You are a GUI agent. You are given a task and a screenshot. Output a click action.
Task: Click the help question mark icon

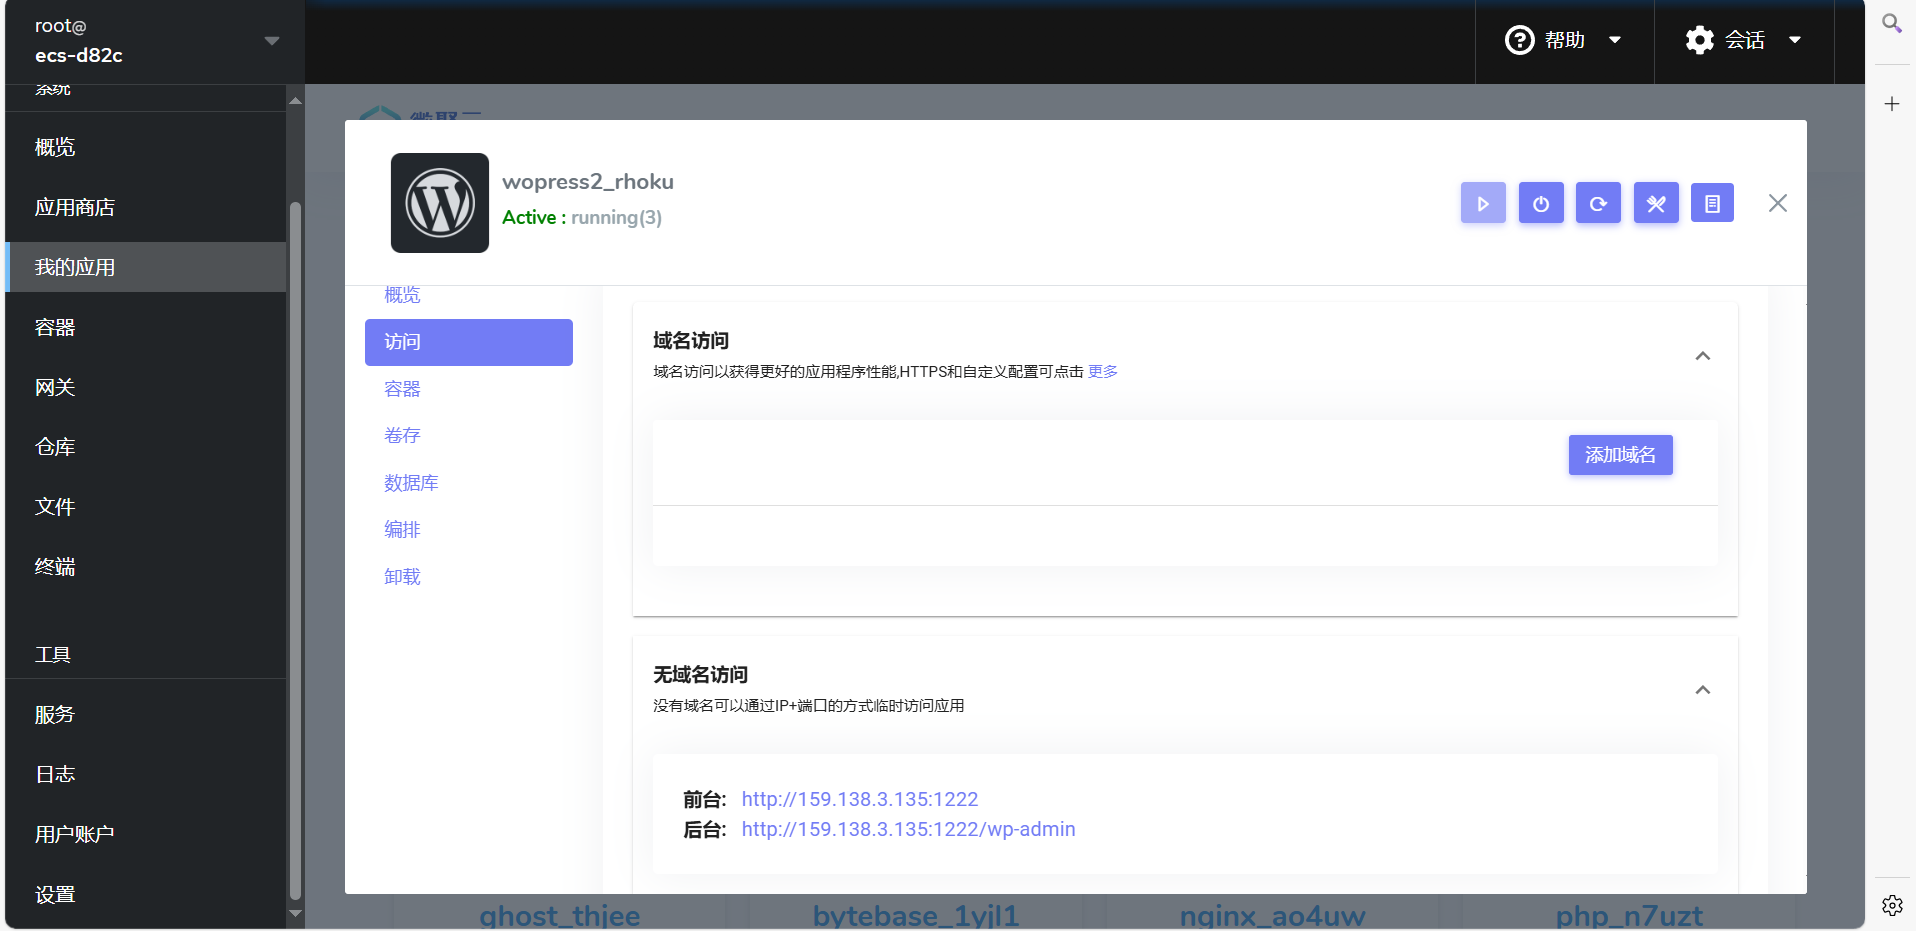(1519, 40)
